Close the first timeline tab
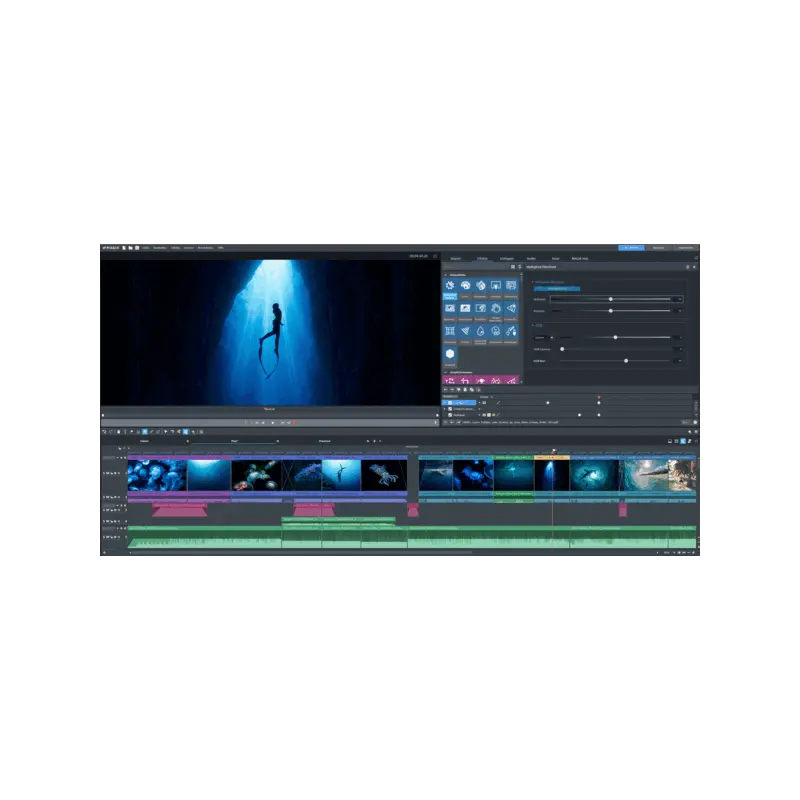Screen dimensions: 800x800 click(187, 441)
